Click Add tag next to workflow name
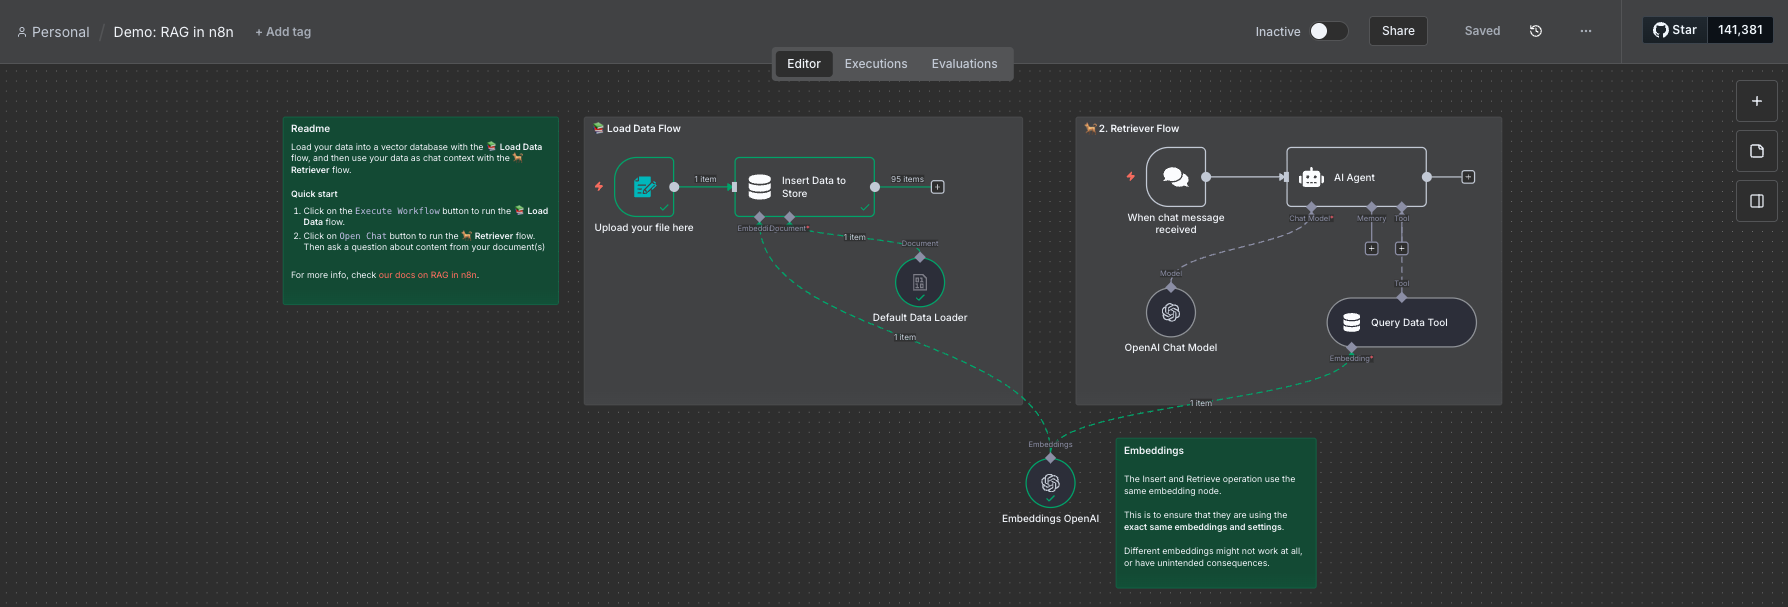Screen dimensions: 1788x607 [283, 32]
